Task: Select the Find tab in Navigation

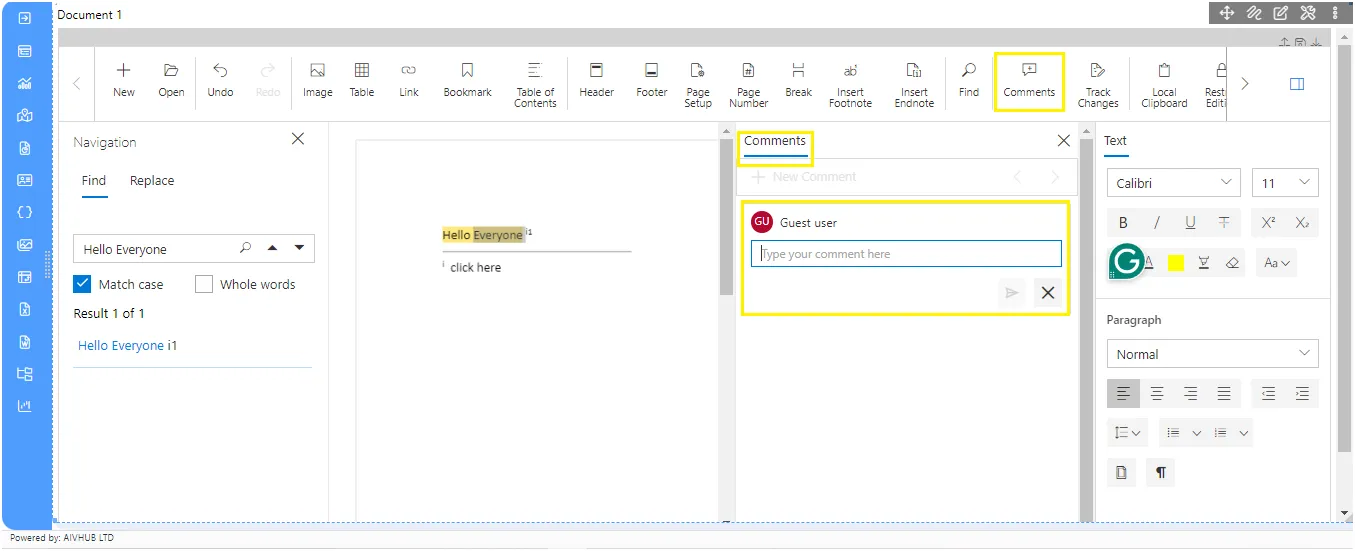Action: (94, 181)
